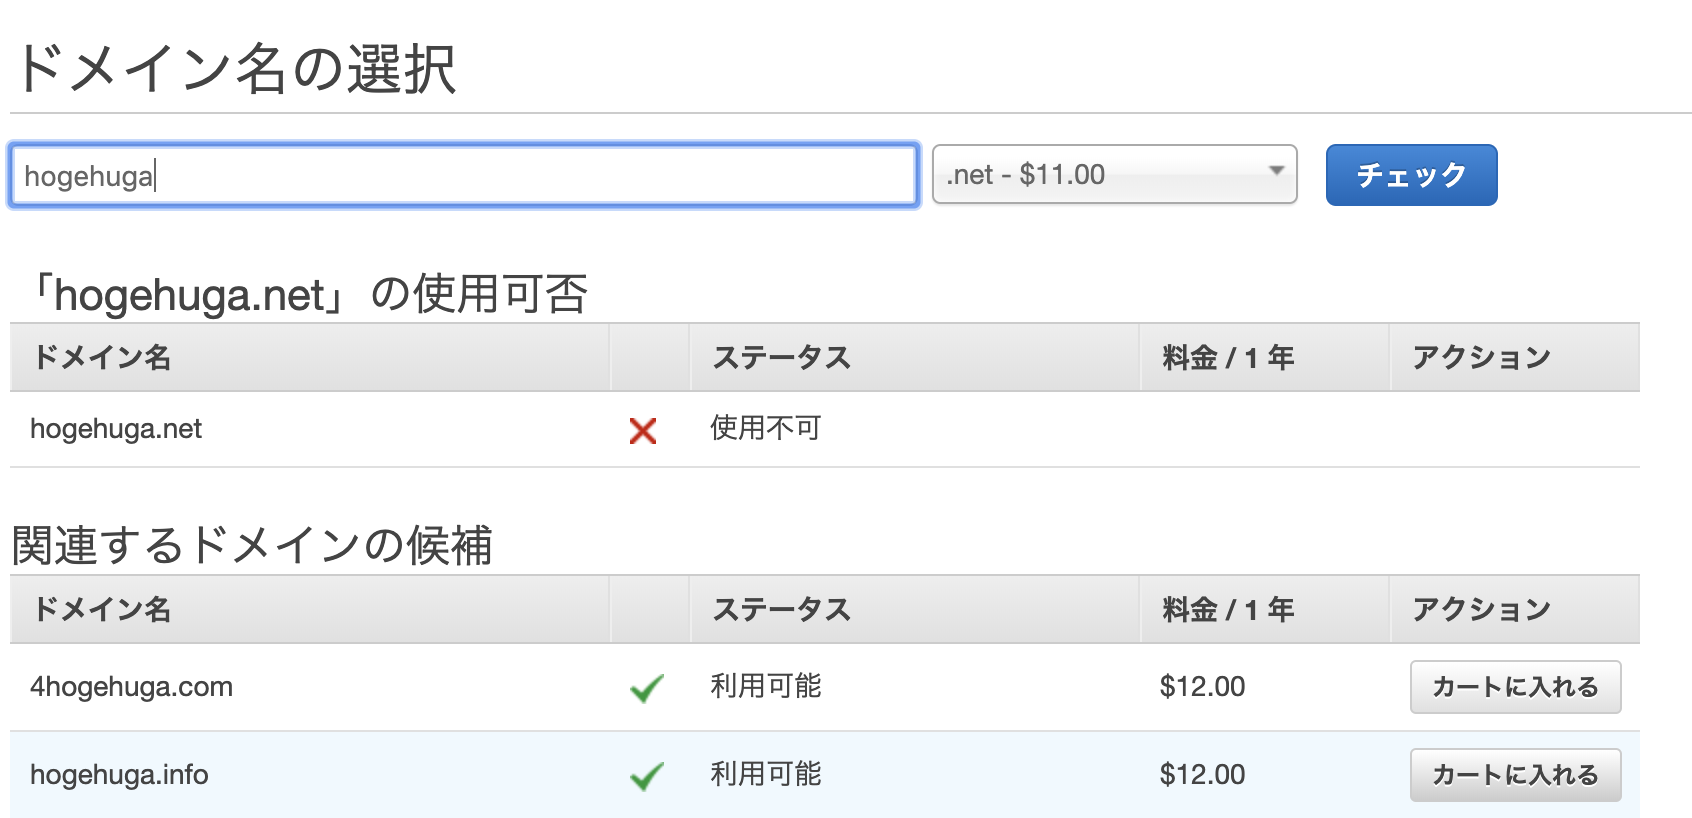The width and height of the screenshot is (1692, 818).
Task: Open the .net - $11.00 TLD dropdown
Action: click(1113, 175)
